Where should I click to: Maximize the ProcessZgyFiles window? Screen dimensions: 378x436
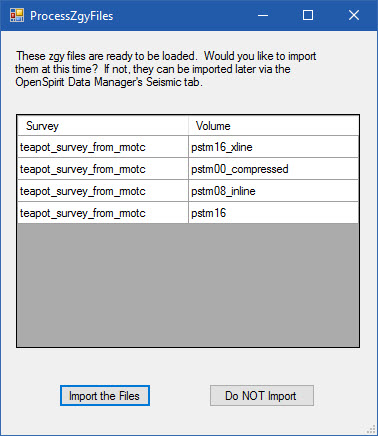(308, 15)
